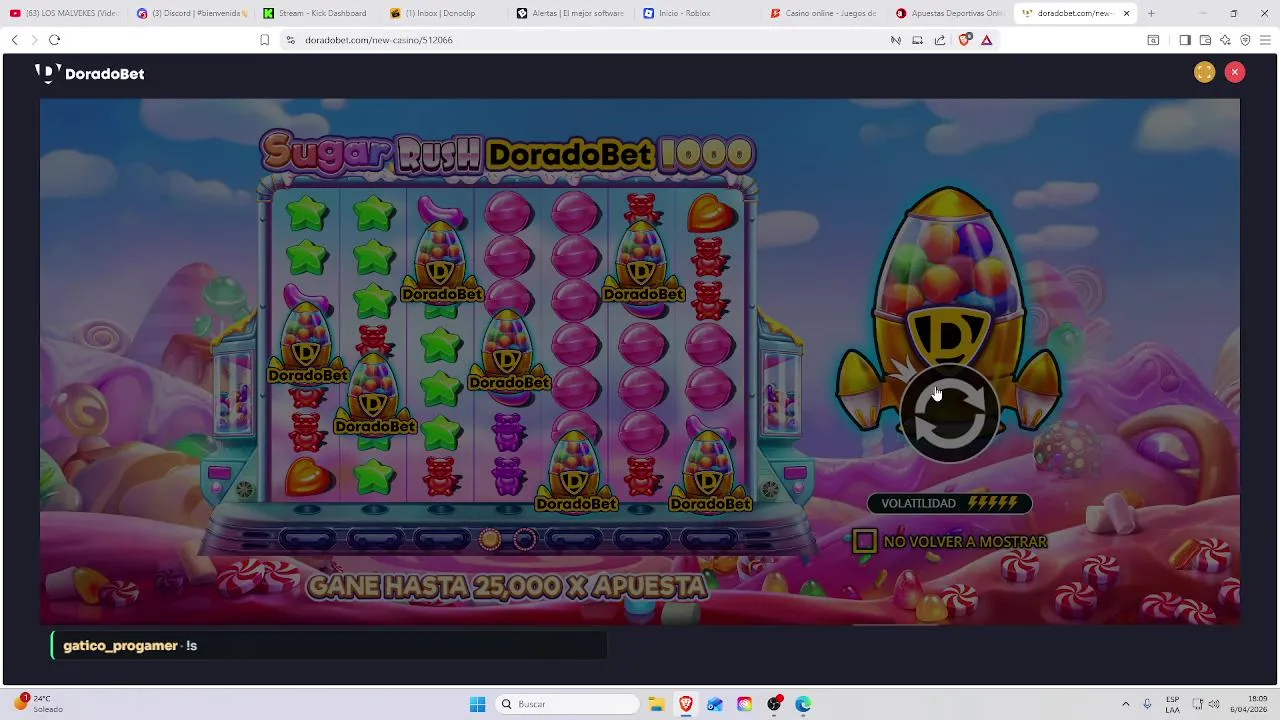Open the colorful circle app in taskbar

click(x=744, y=704)
